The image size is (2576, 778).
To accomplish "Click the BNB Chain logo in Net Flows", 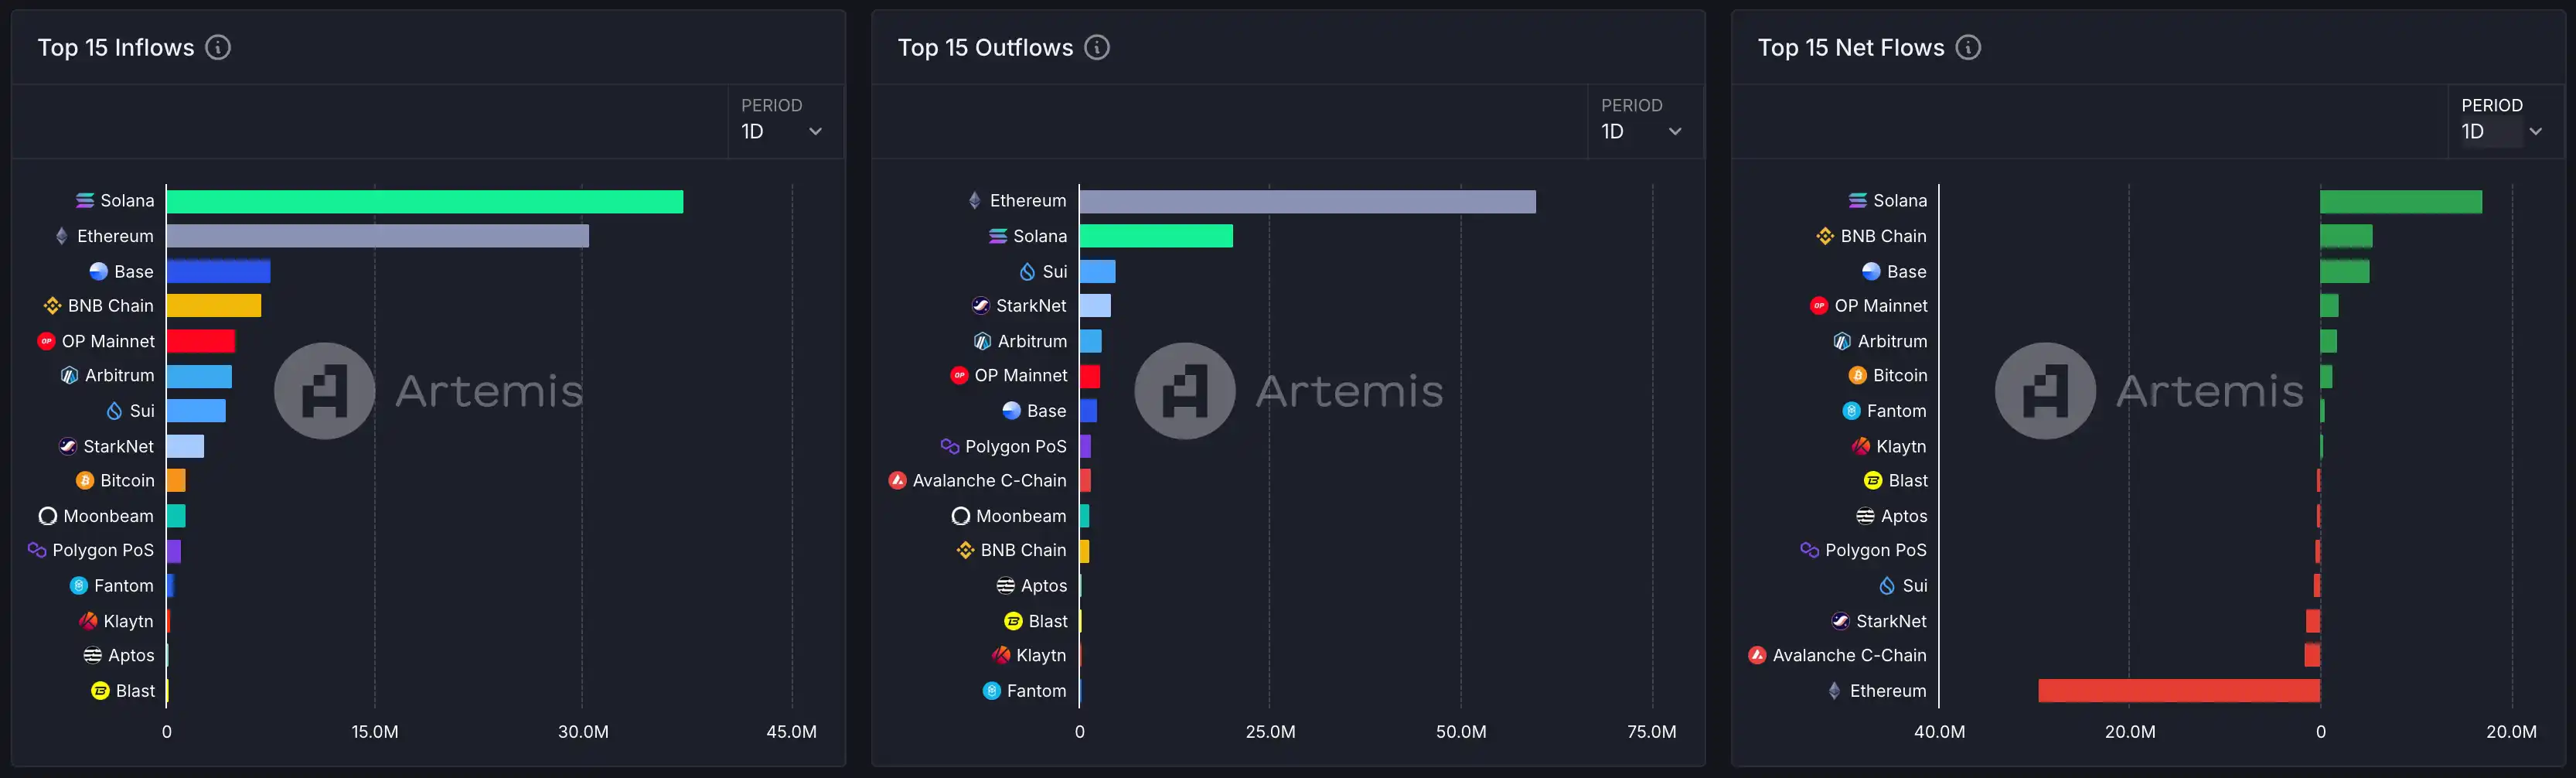I will (x=1825, y=236).
